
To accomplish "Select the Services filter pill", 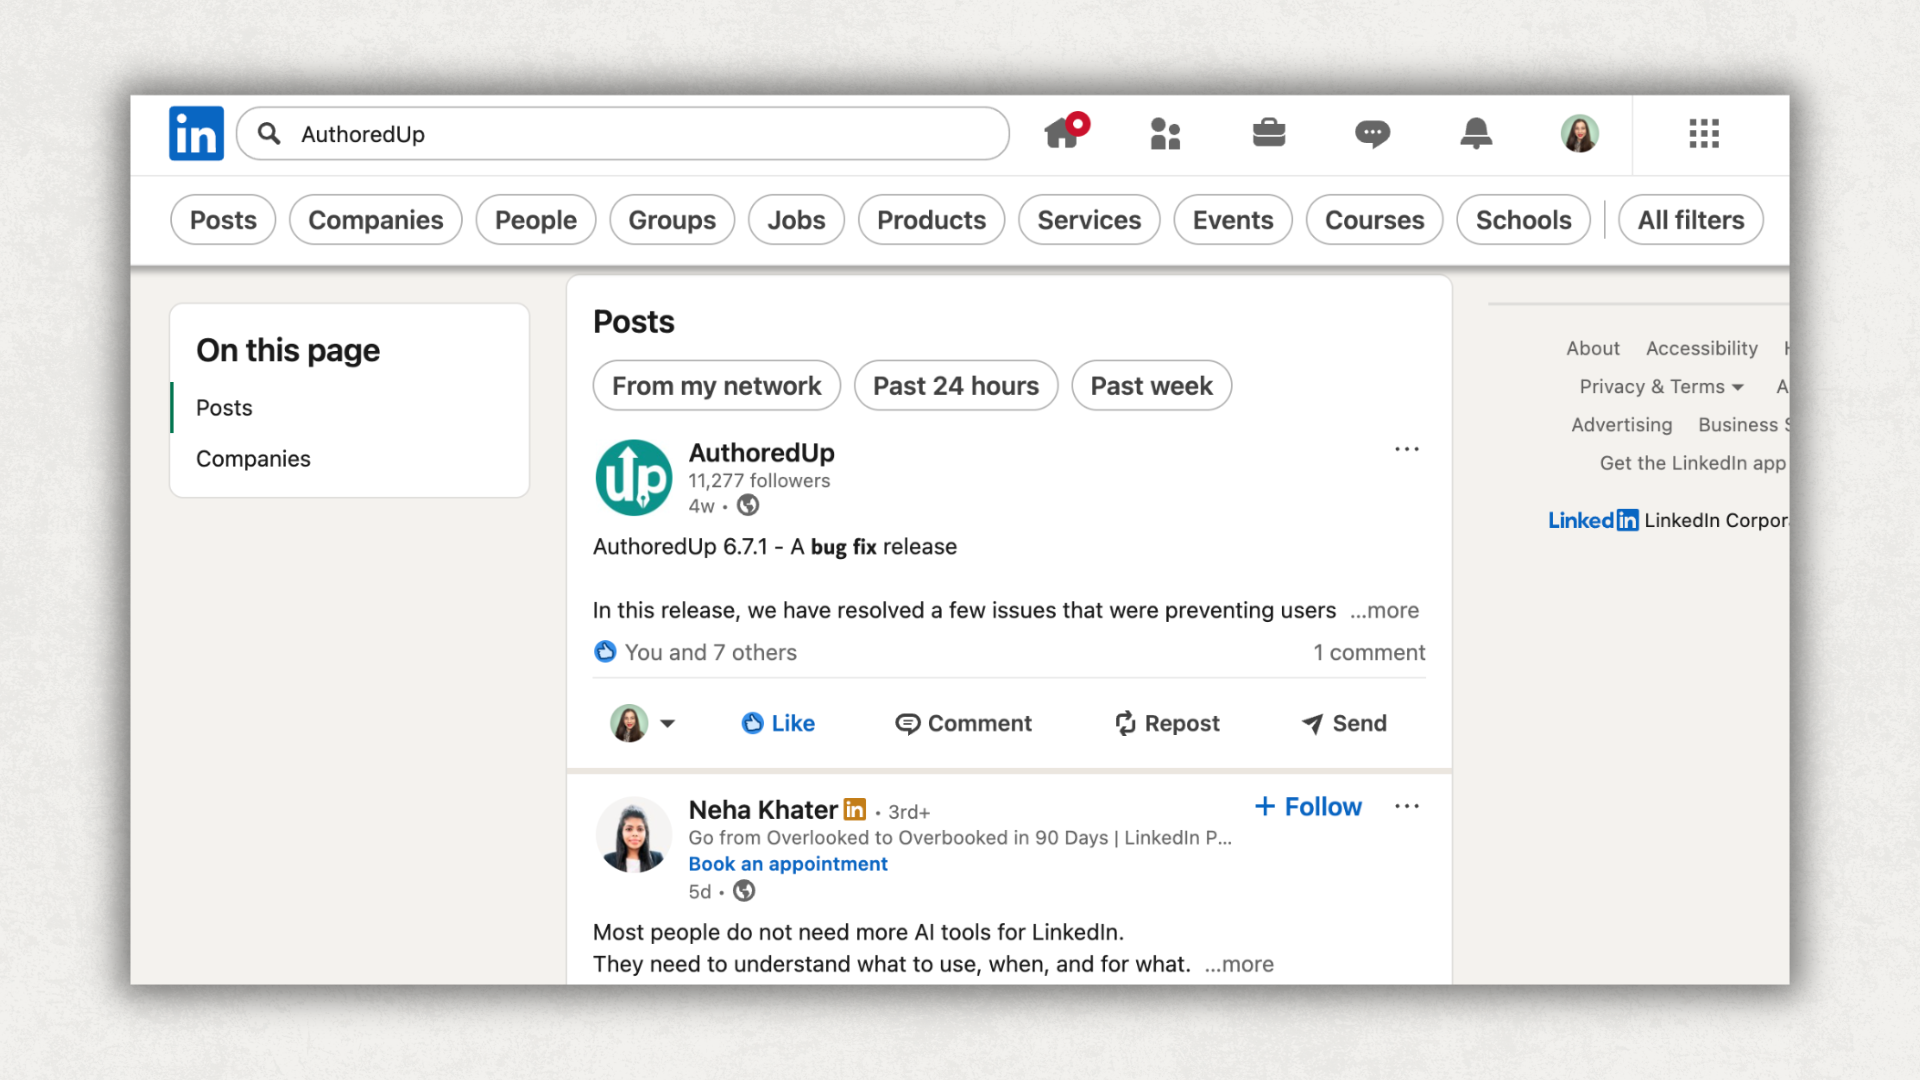I will click(1089, 220).
